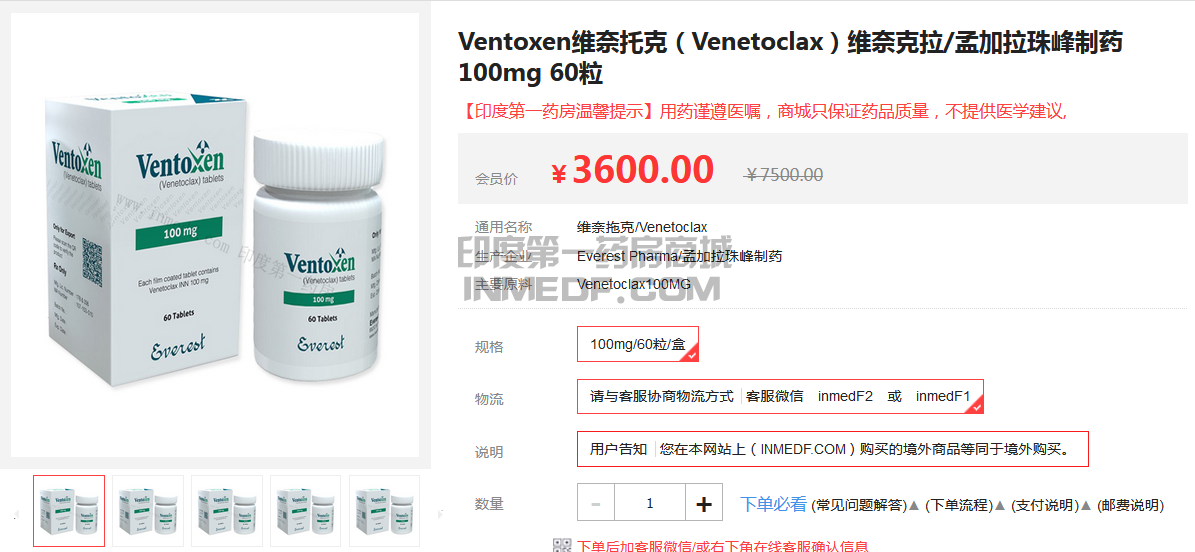
Task: Click the QR code icon beside customer-service notice
Action: pyautogui.click(x=562, y=545)
